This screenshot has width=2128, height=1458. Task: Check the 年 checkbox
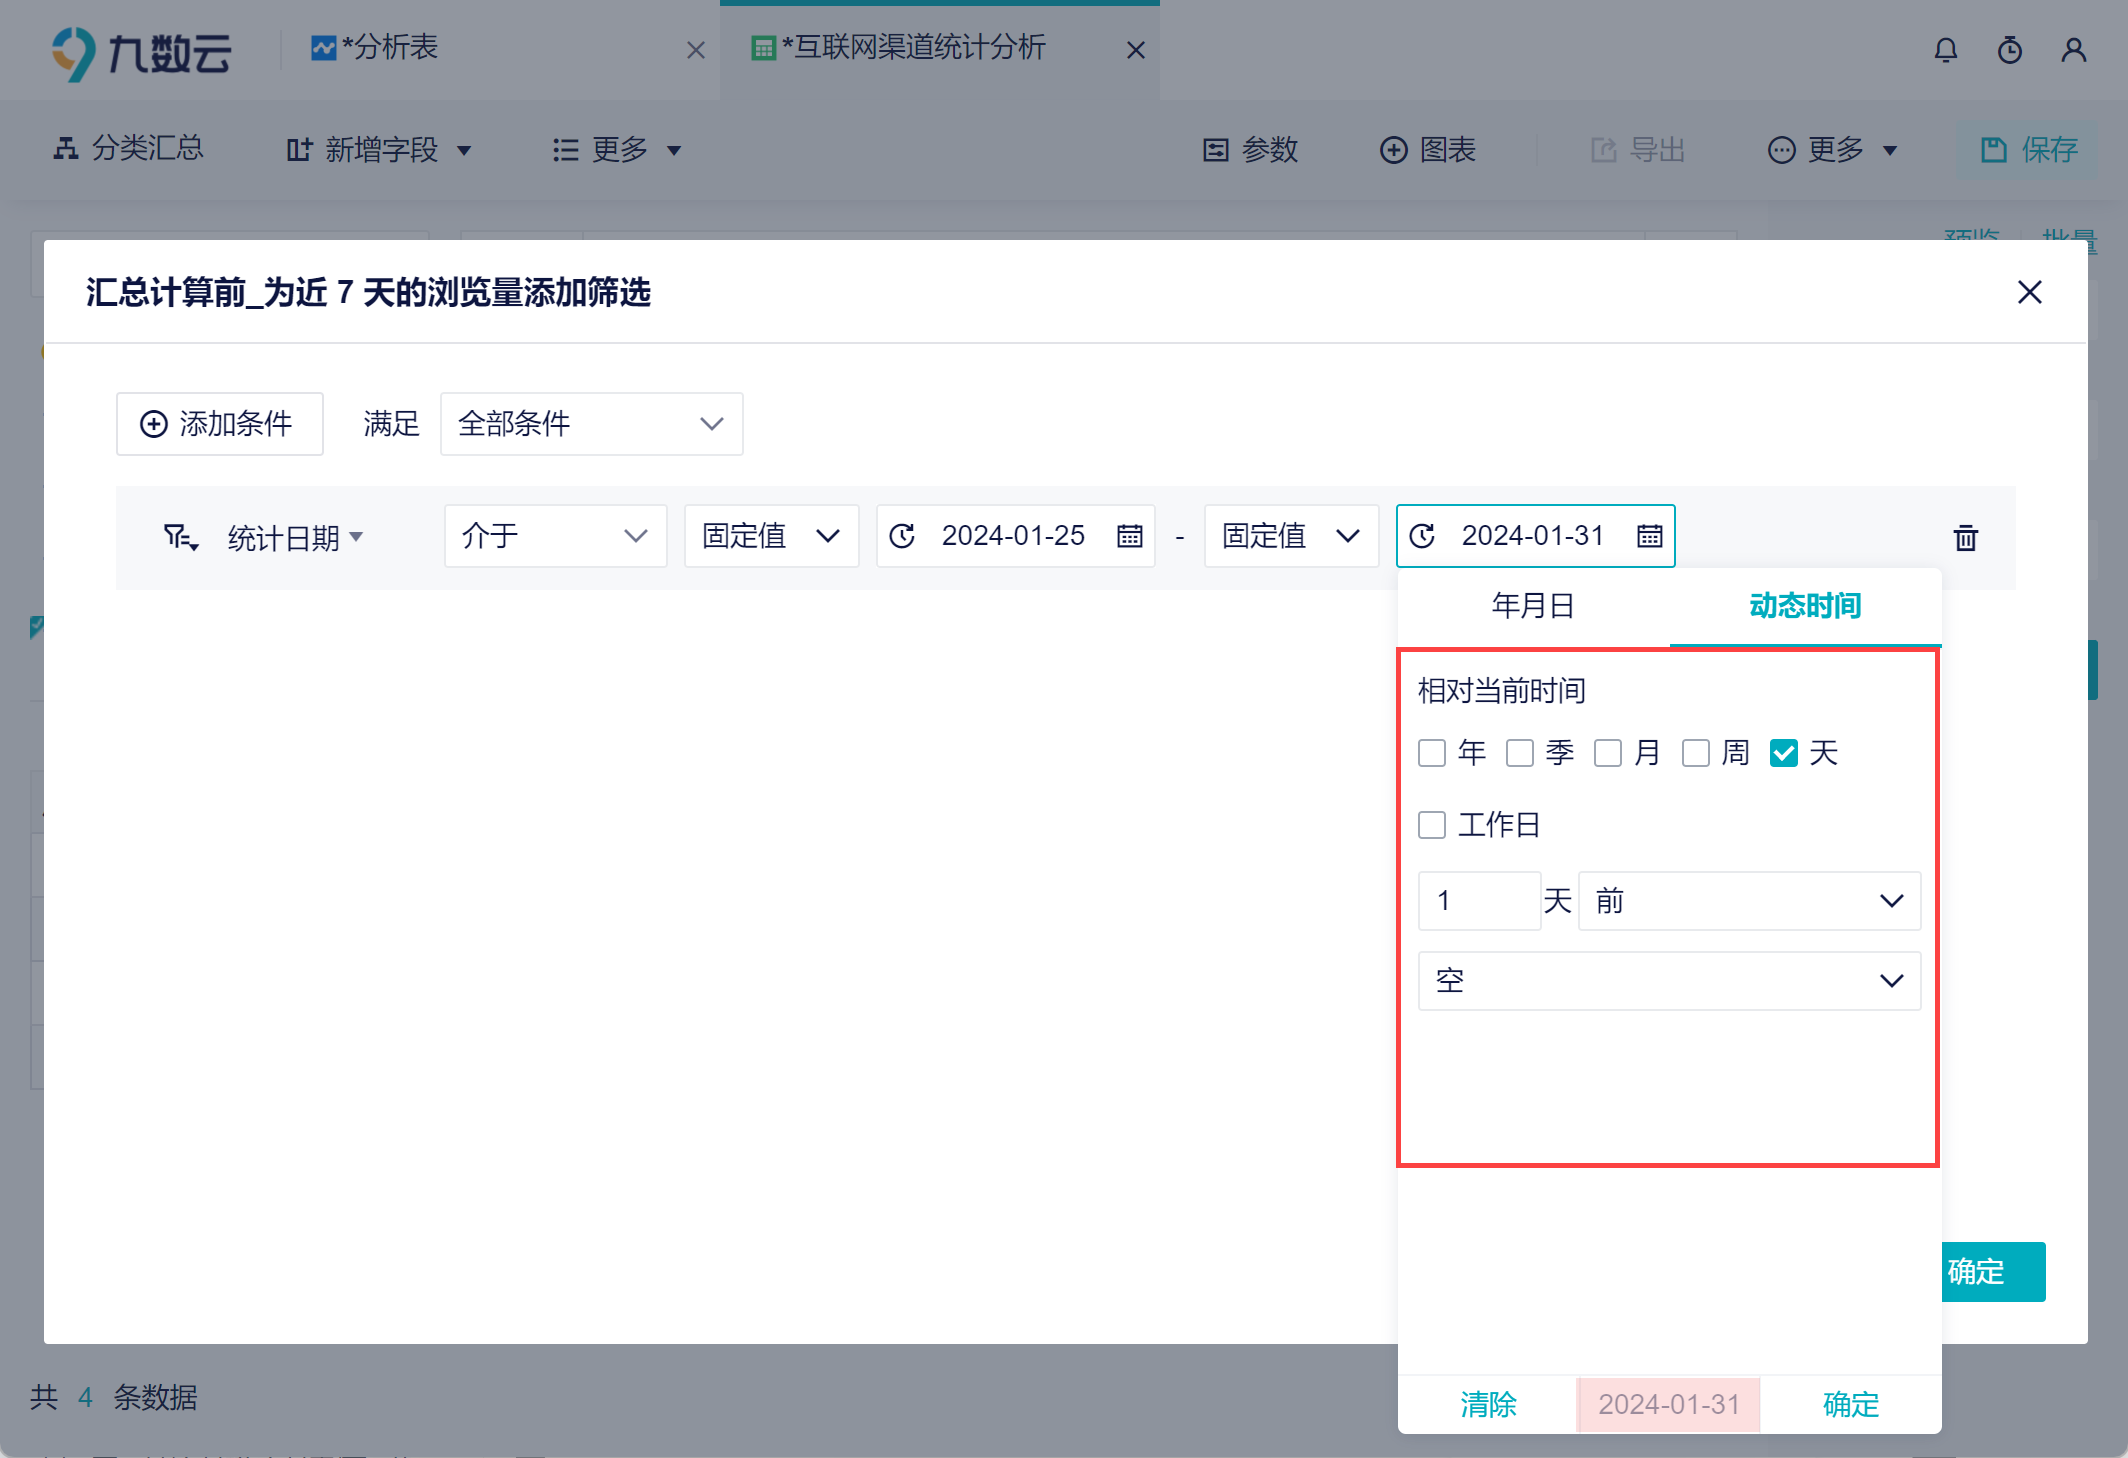tap(1432, 753)
